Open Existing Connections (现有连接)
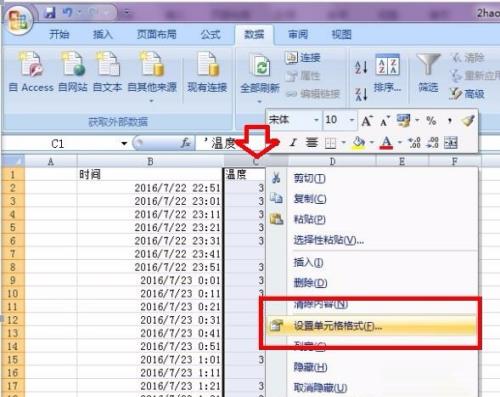The height and width of the screenshot is (397, 500). click(207, 72)
